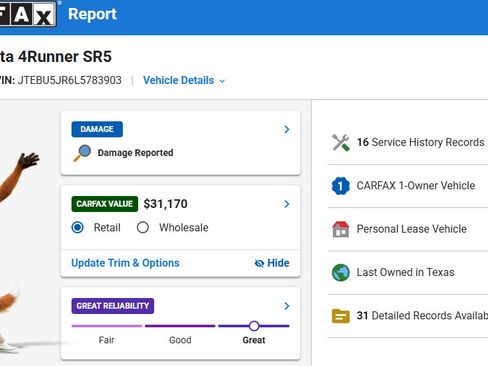Image resolution: width=488 pixels, height=366 pixels.
Task: Click the magnifying glass Damage Reported icon
Action: point(82,153)
